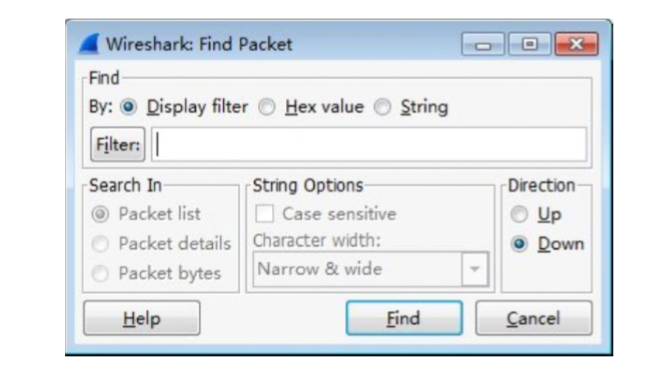Click inside the filter text field
Screen dimensions: 645x384
(369, 144)
